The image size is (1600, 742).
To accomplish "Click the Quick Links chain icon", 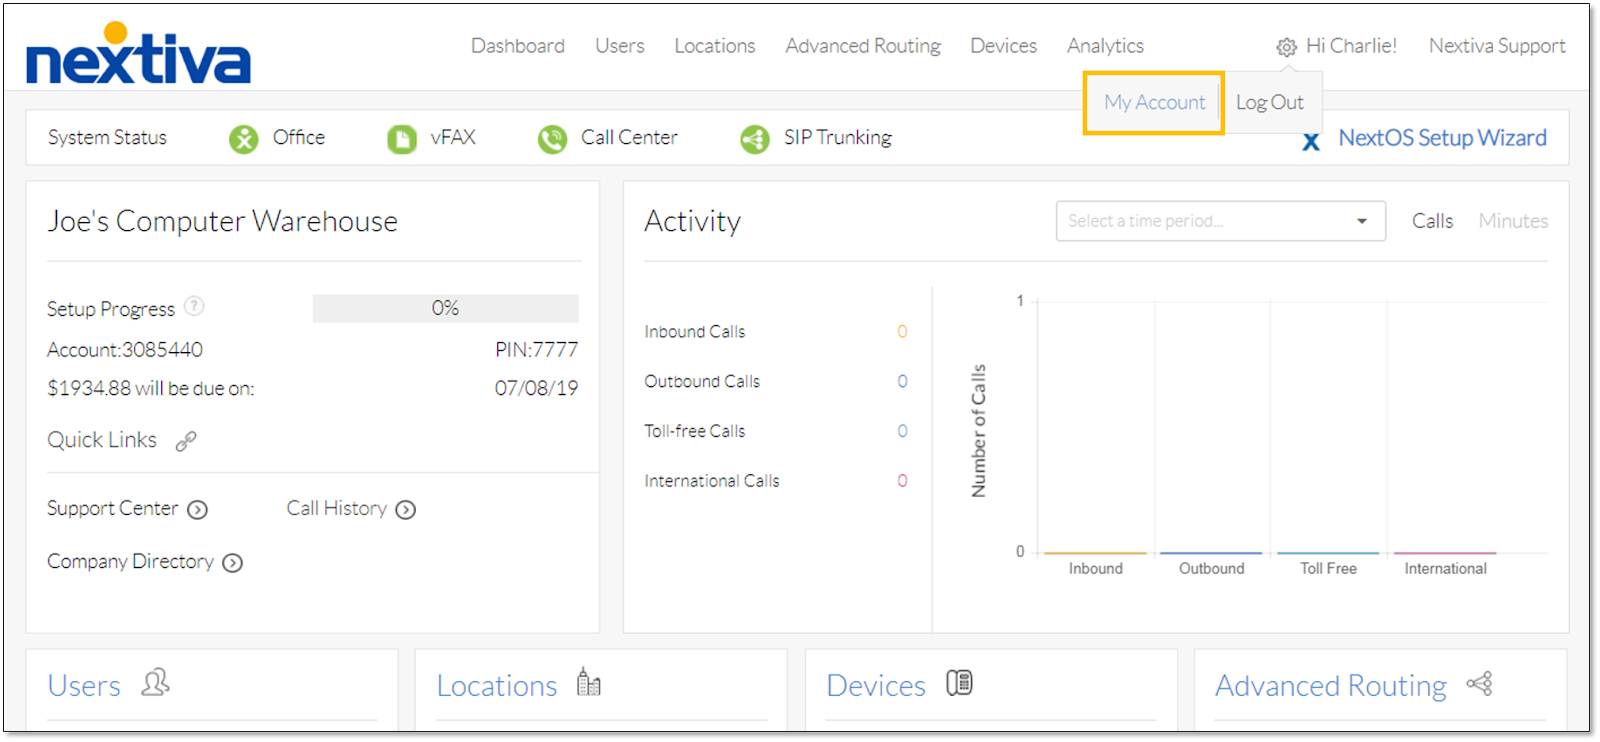I will coord(186,441).
